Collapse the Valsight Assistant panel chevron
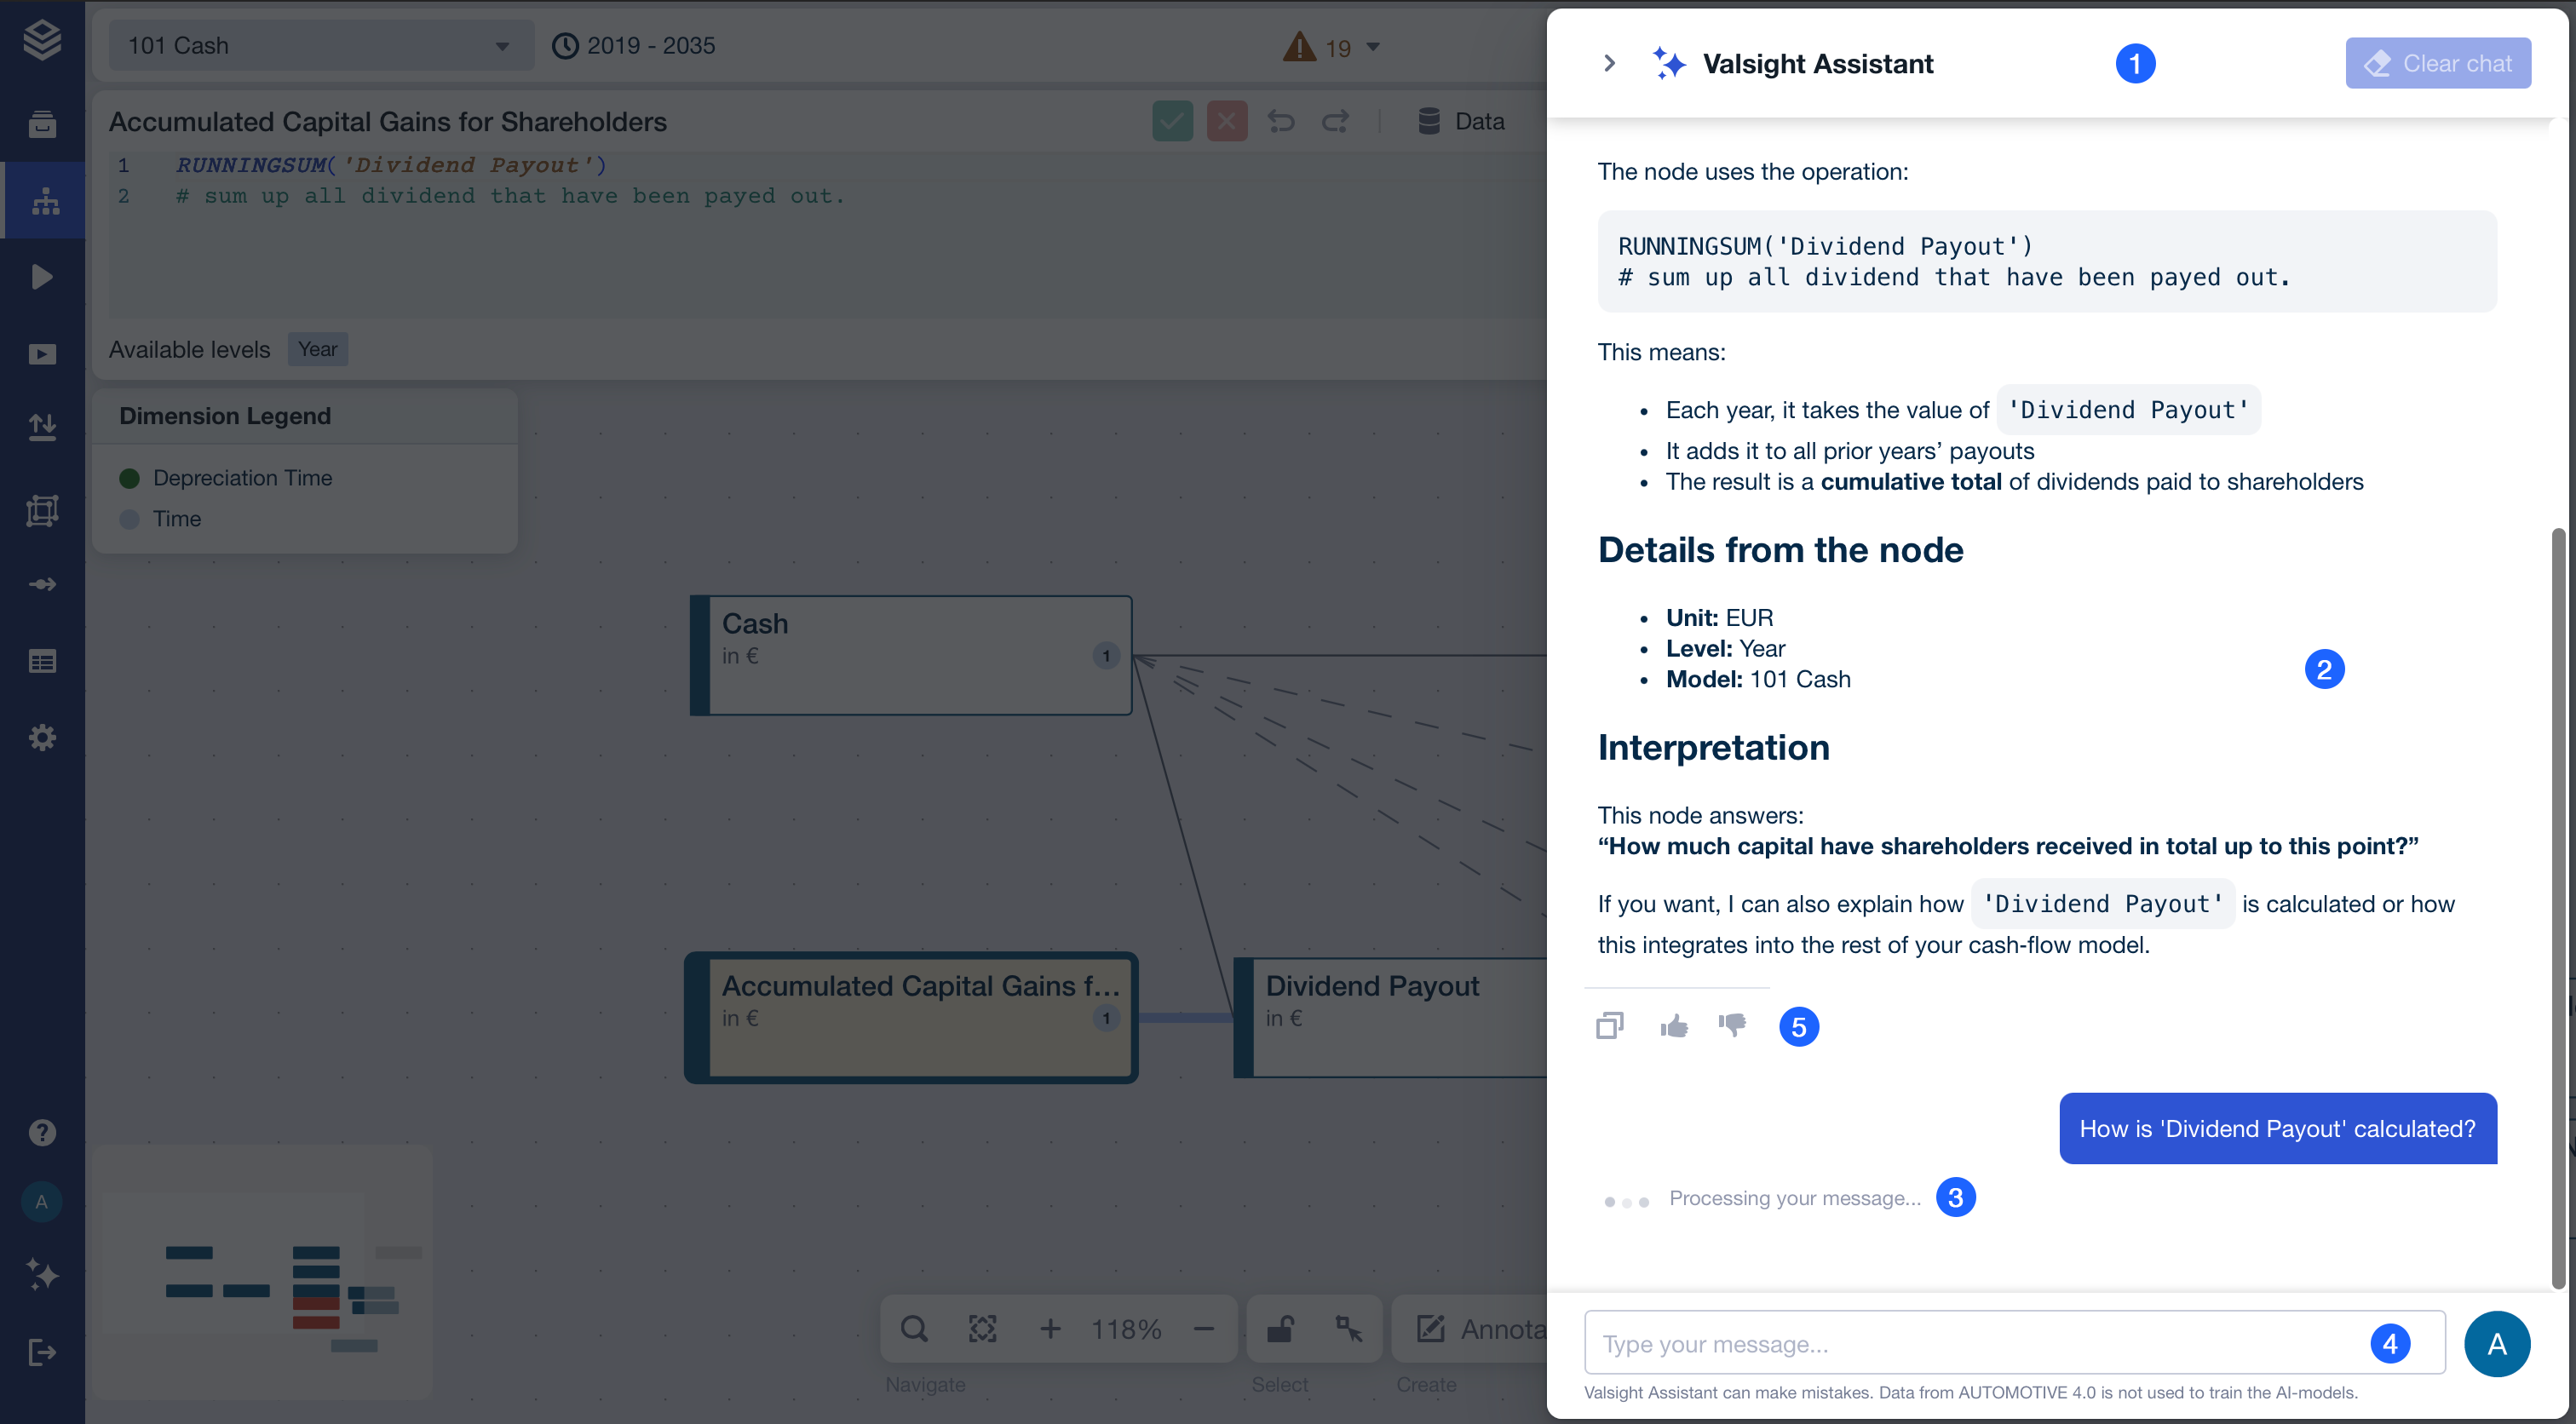The height and width of the screenshot is (1424, 2576). 1609,64
